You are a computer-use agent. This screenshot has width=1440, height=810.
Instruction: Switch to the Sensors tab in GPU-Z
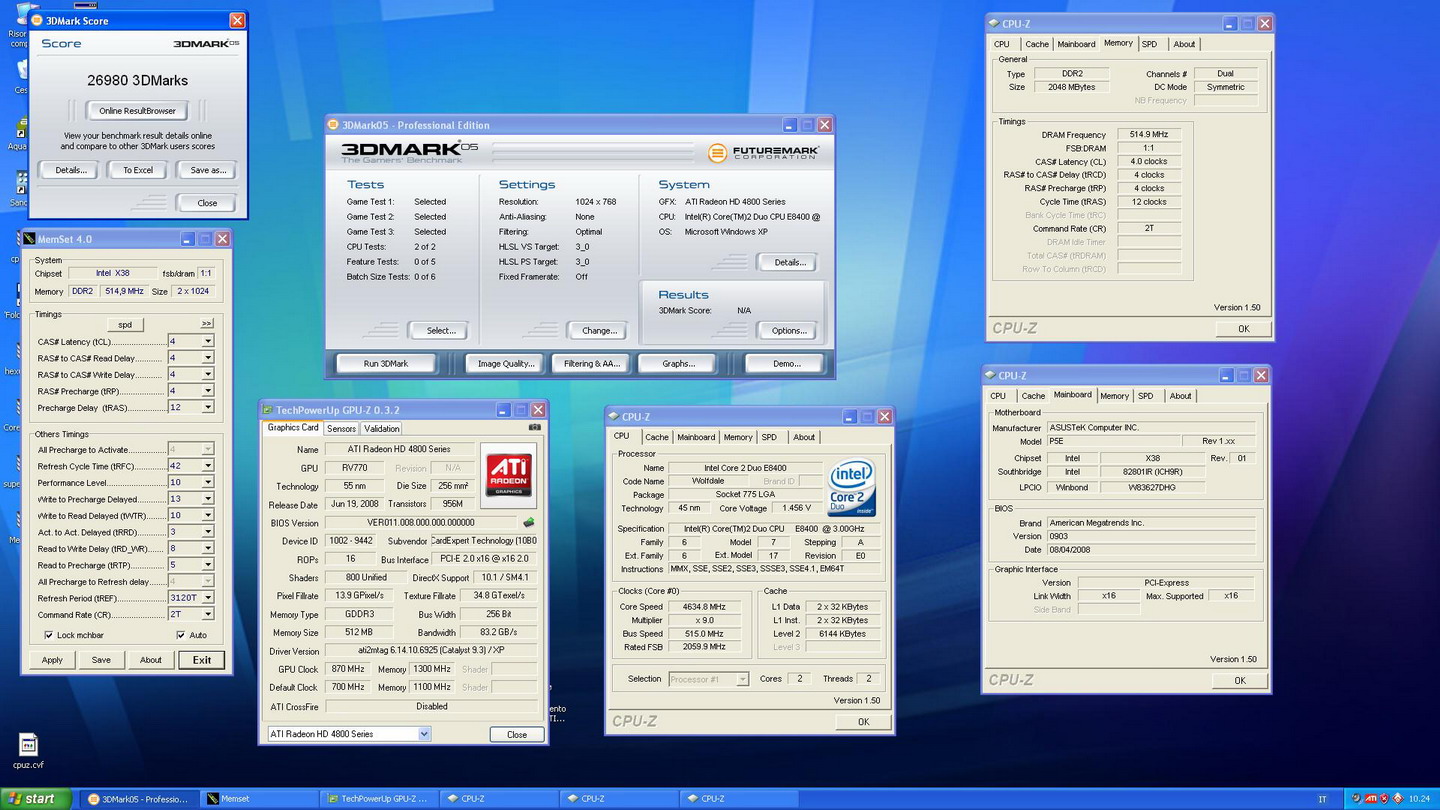pyautogui.click(x=341, y=429)
